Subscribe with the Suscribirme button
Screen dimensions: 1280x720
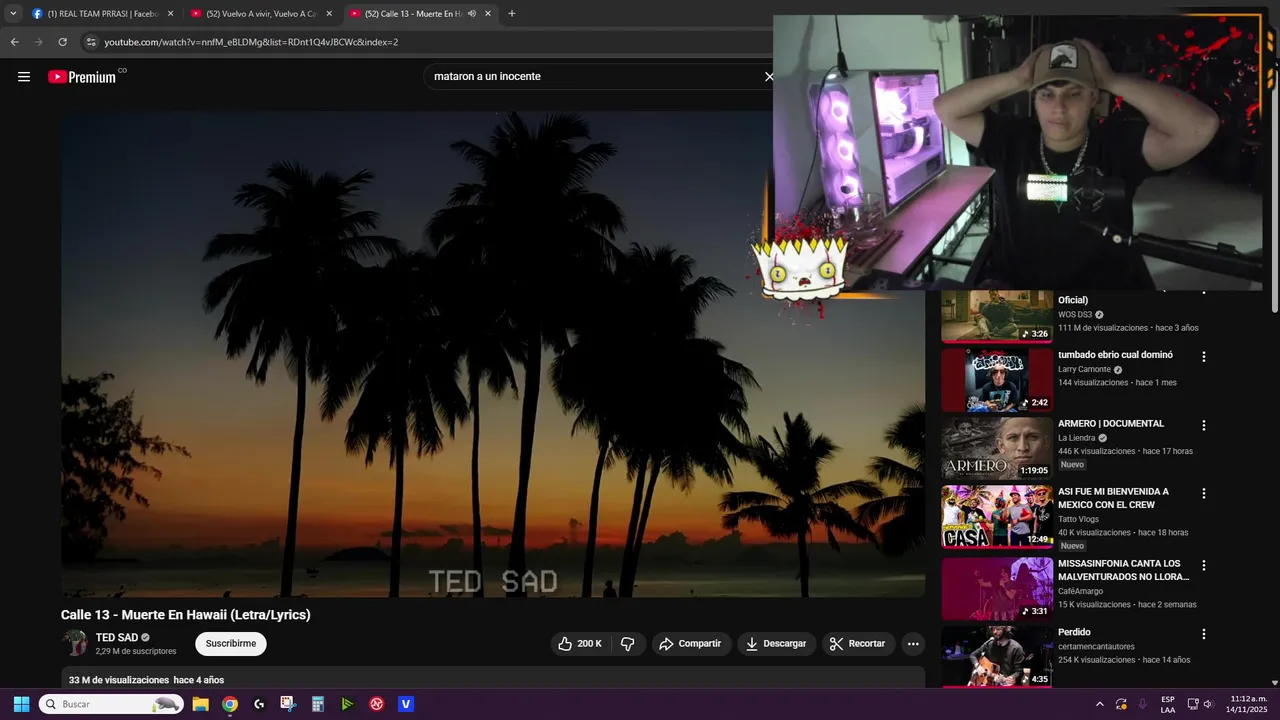click(x=231, y=644)
